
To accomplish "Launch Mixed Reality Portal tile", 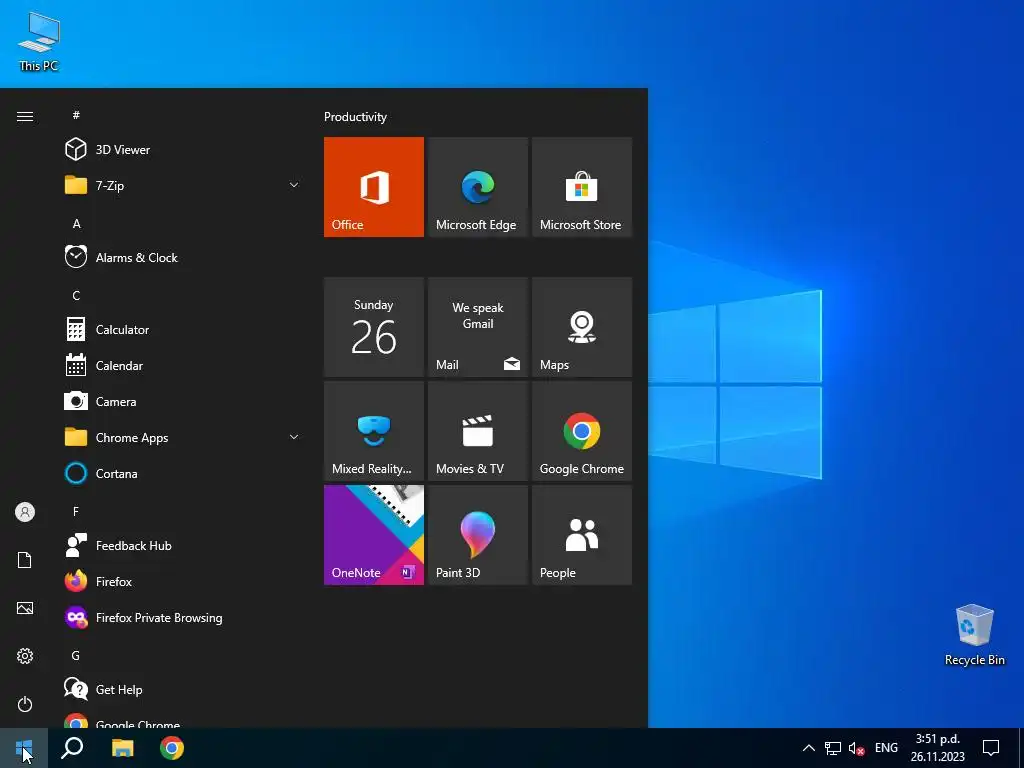I will 374,431.
